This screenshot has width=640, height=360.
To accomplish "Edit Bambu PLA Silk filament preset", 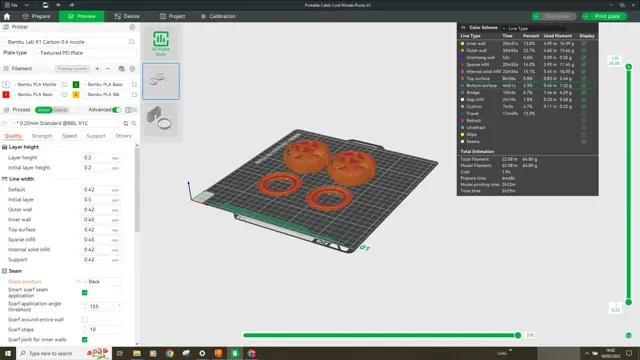I will pos(134,94).
